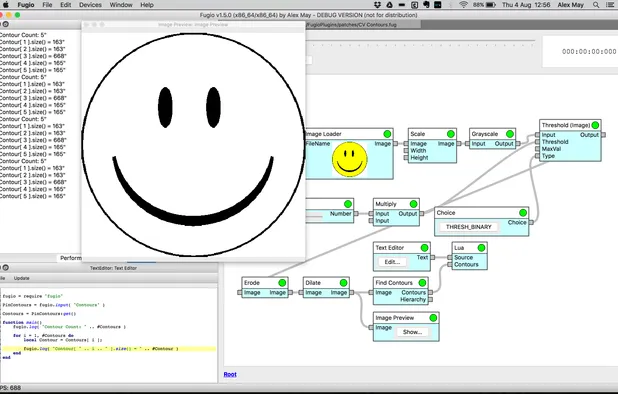Screen dimensions: 618x394
Task: Select the Image input pin on Image Preview node
Action: coord(370,327)
